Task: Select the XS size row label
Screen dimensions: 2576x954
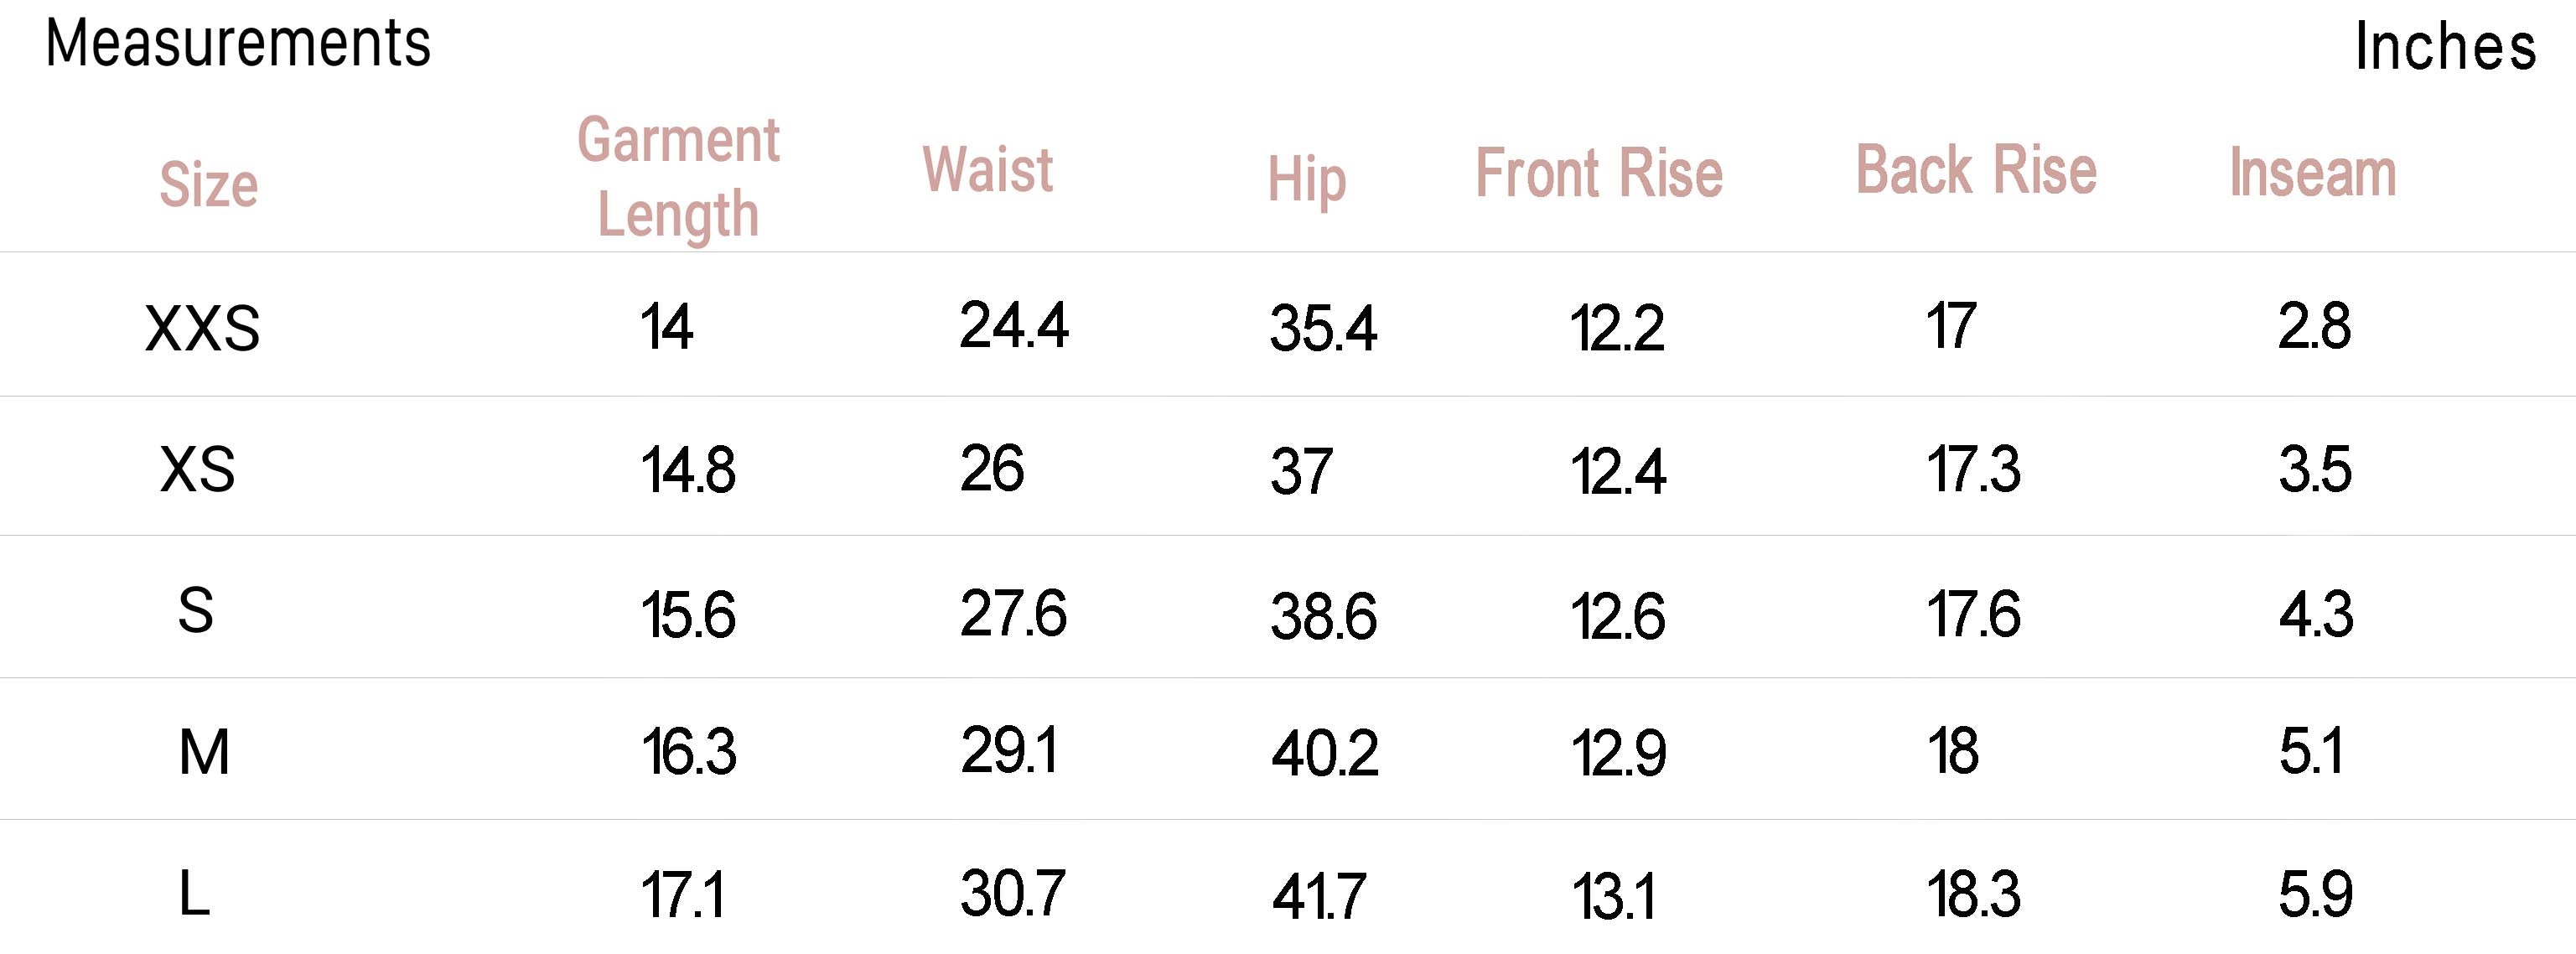Action: pos(197,469)
